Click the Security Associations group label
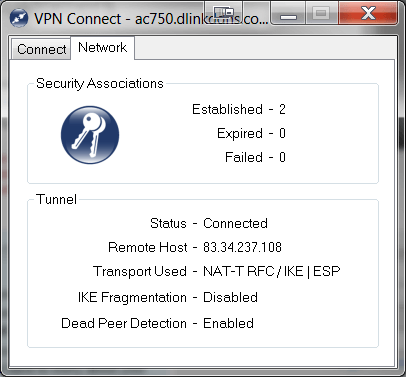406x377 pixels. [x=100, y=84]
